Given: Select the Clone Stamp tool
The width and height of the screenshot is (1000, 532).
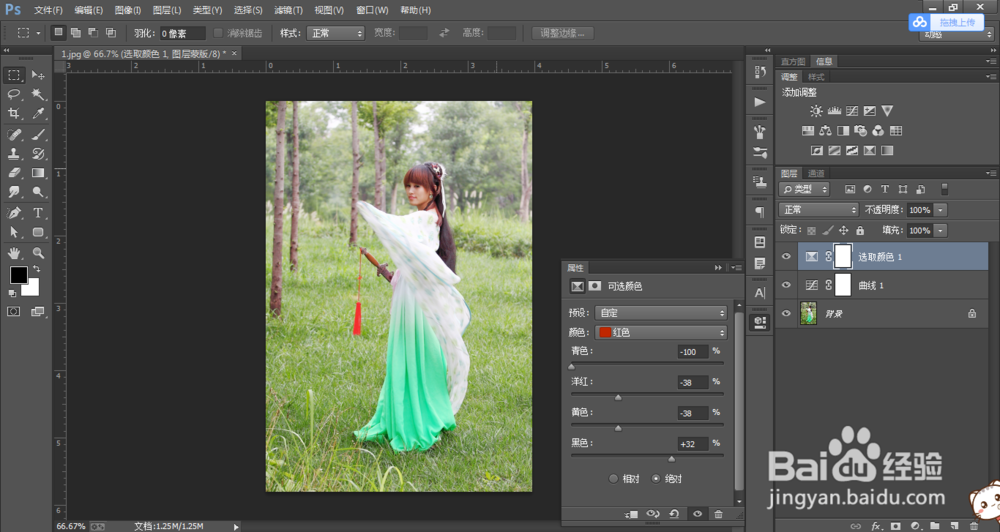Looking at the screenshot, I should [x=13, y=154].
